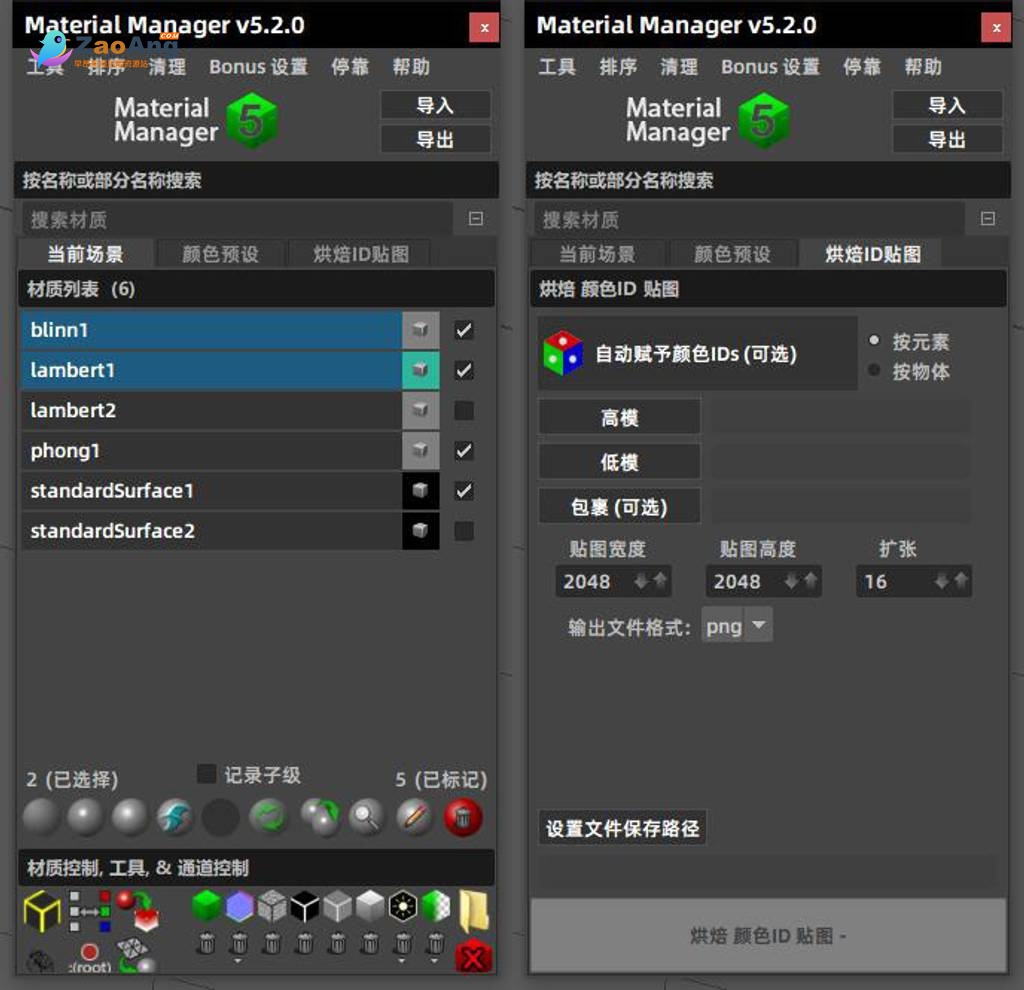1024x990 pixels.
Task: Click the trash can under the green cube
Action: (206, 943)
